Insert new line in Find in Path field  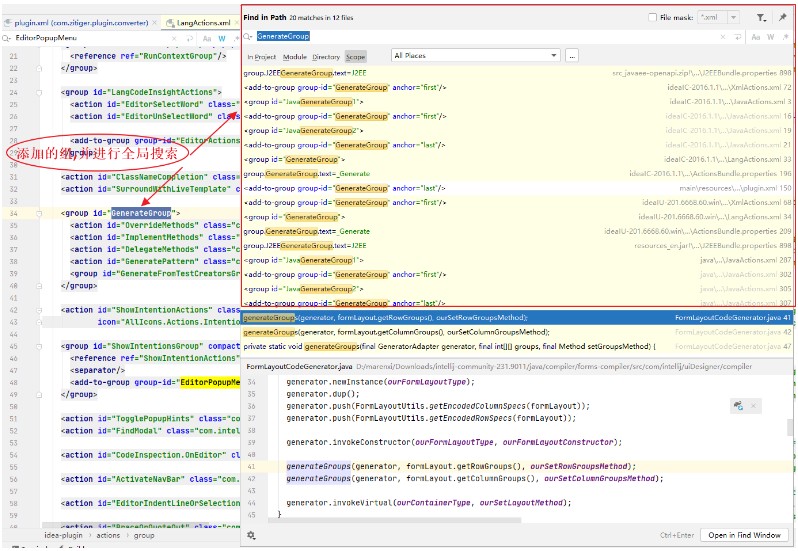pyautogui.click(x=737, y=37)
